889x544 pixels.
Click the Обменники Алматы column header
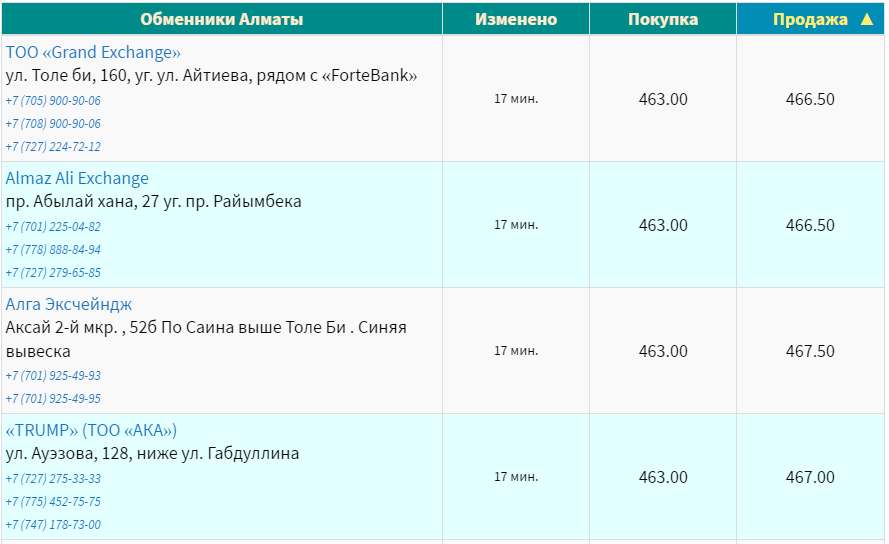click(x=222, y=19)
